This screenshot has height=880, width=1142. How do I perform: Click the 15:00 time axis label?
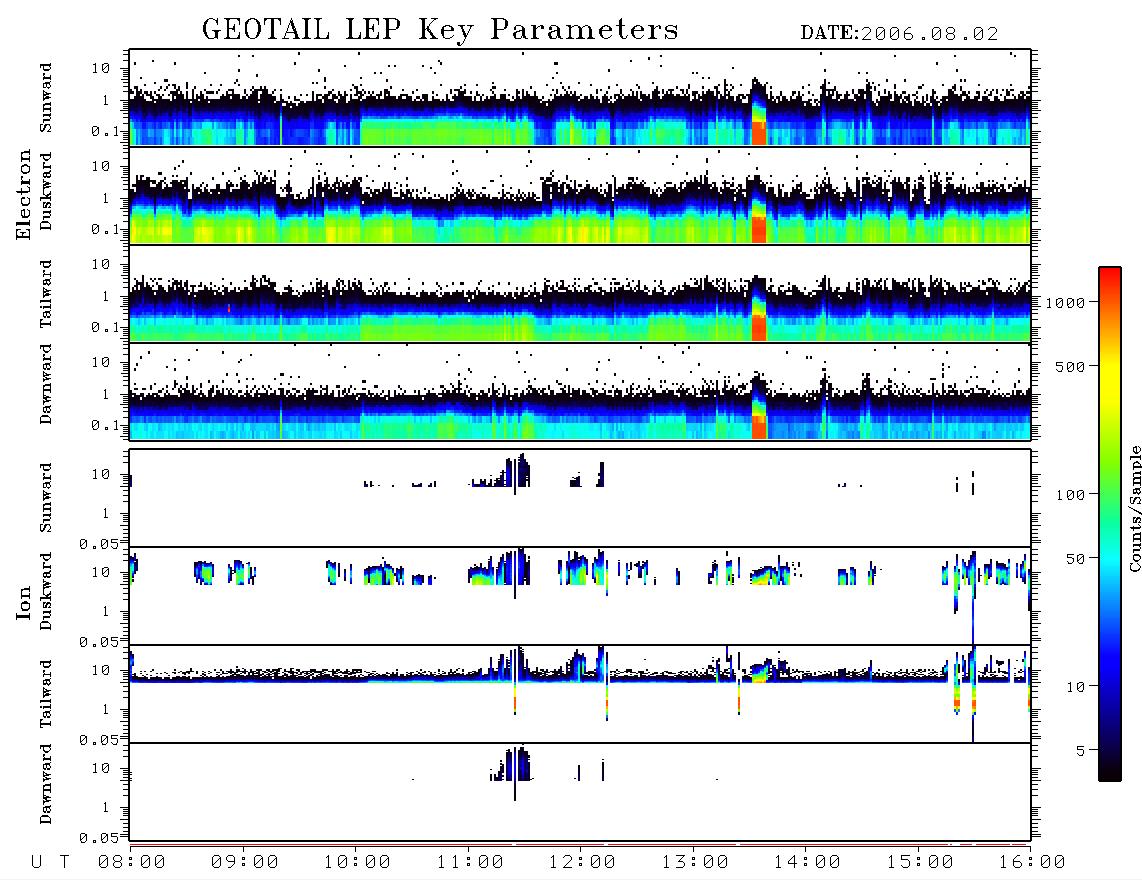920,863
